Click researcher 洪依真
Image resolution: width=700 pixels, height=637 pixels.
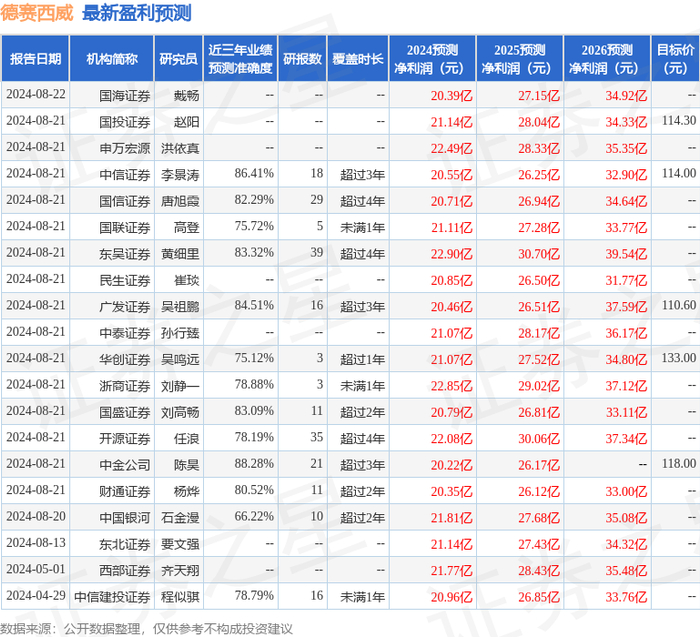[x=180, y=148]
